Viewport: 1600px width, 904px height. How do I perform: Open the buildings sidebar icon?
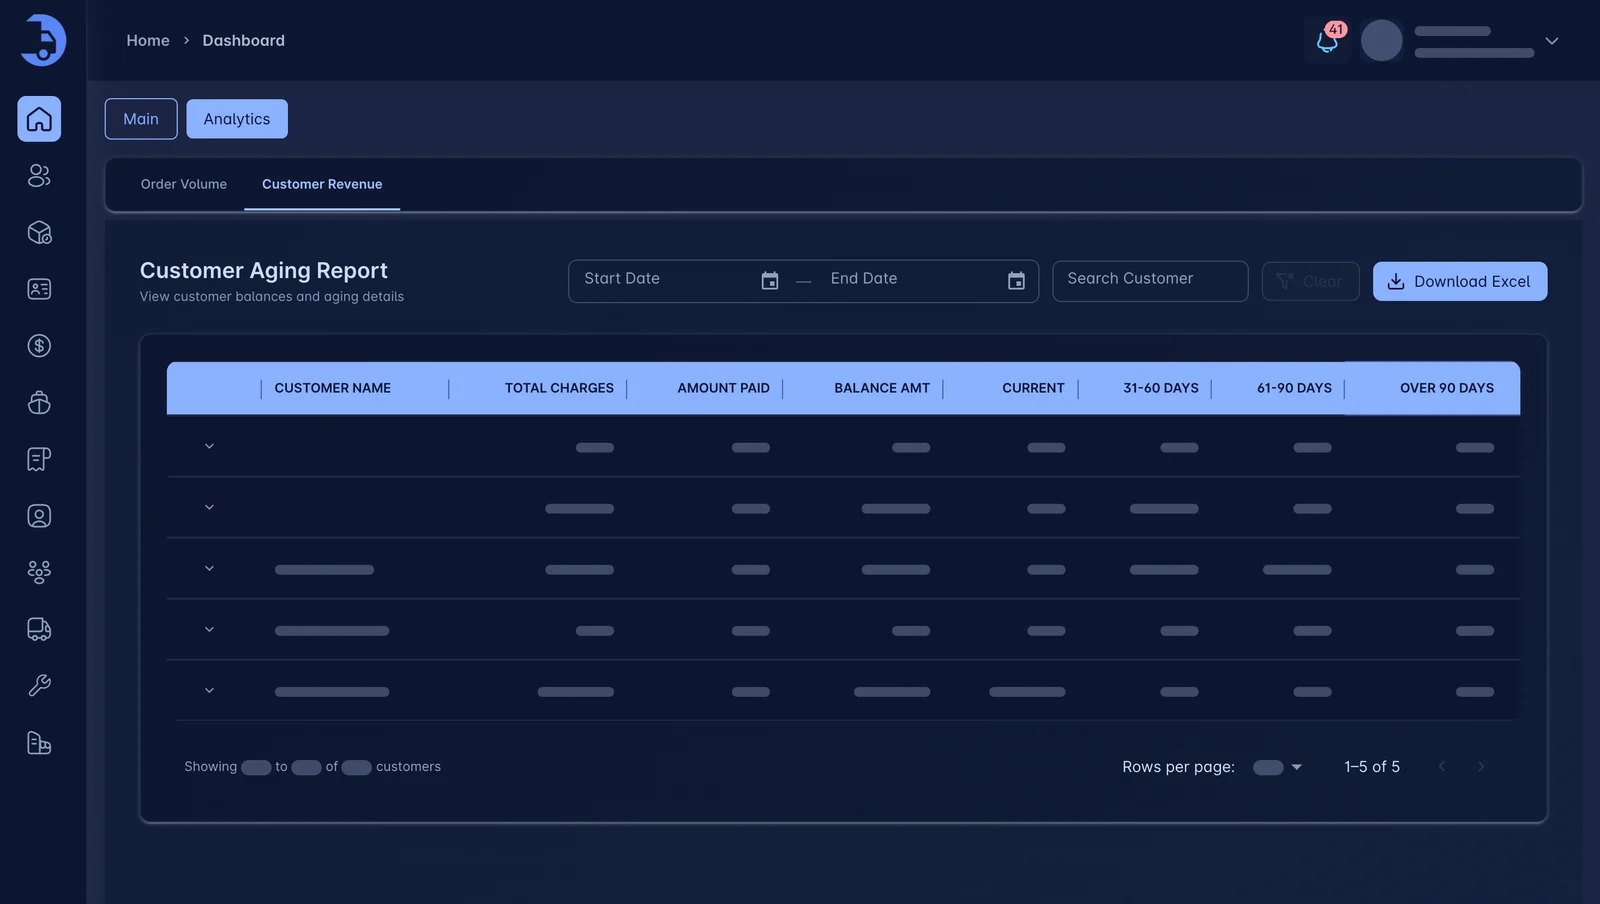click(39, 743)
